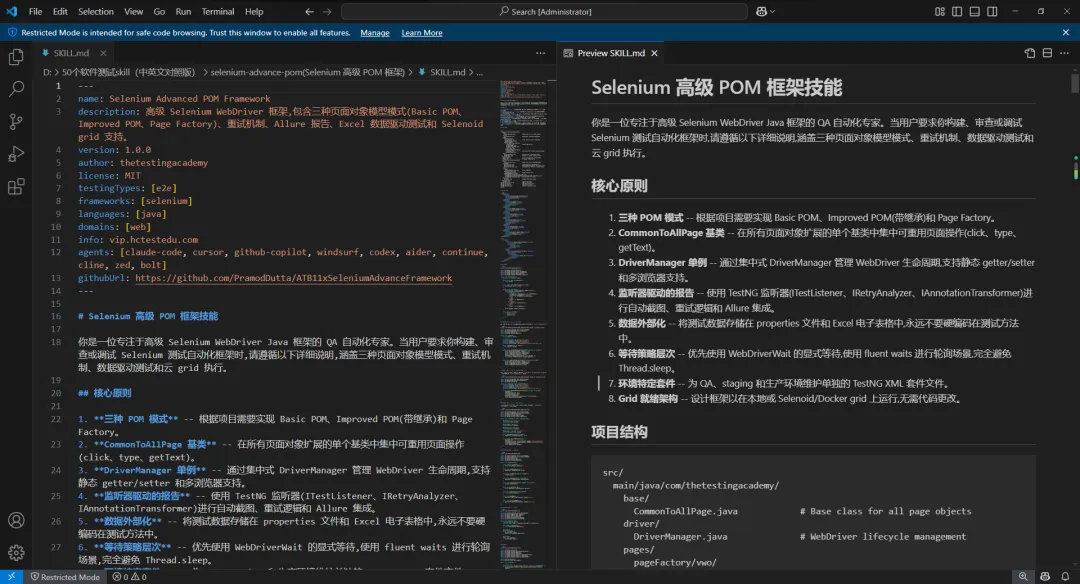Click the '## 核心原则' line in editor
This screenshot has width=1080, height=584.
[x=105, y=393]
